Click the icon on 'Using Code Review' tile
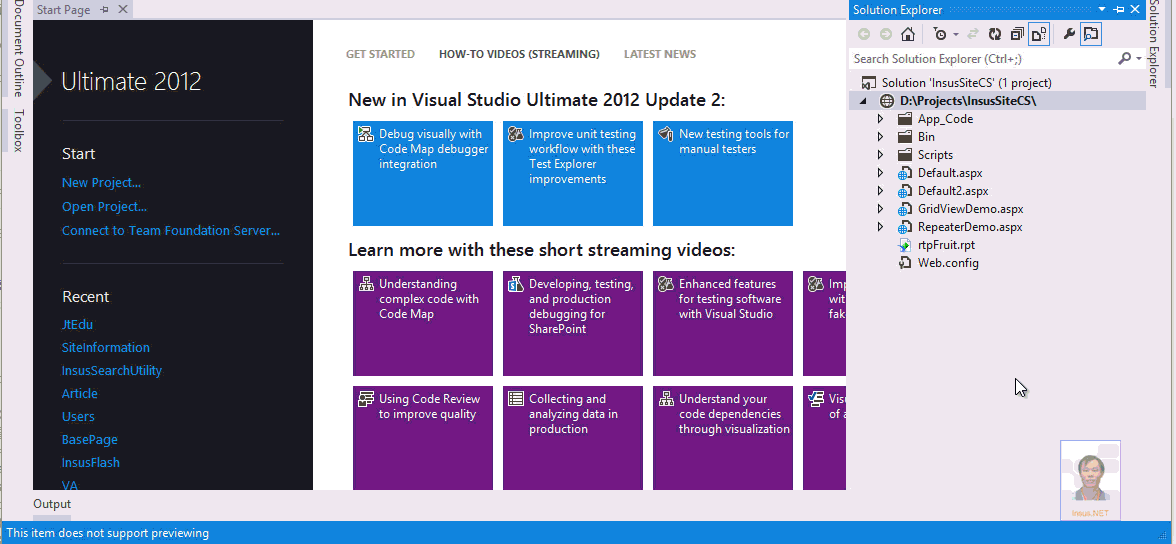Screen dimensions: 1176x544 point(366,399)
